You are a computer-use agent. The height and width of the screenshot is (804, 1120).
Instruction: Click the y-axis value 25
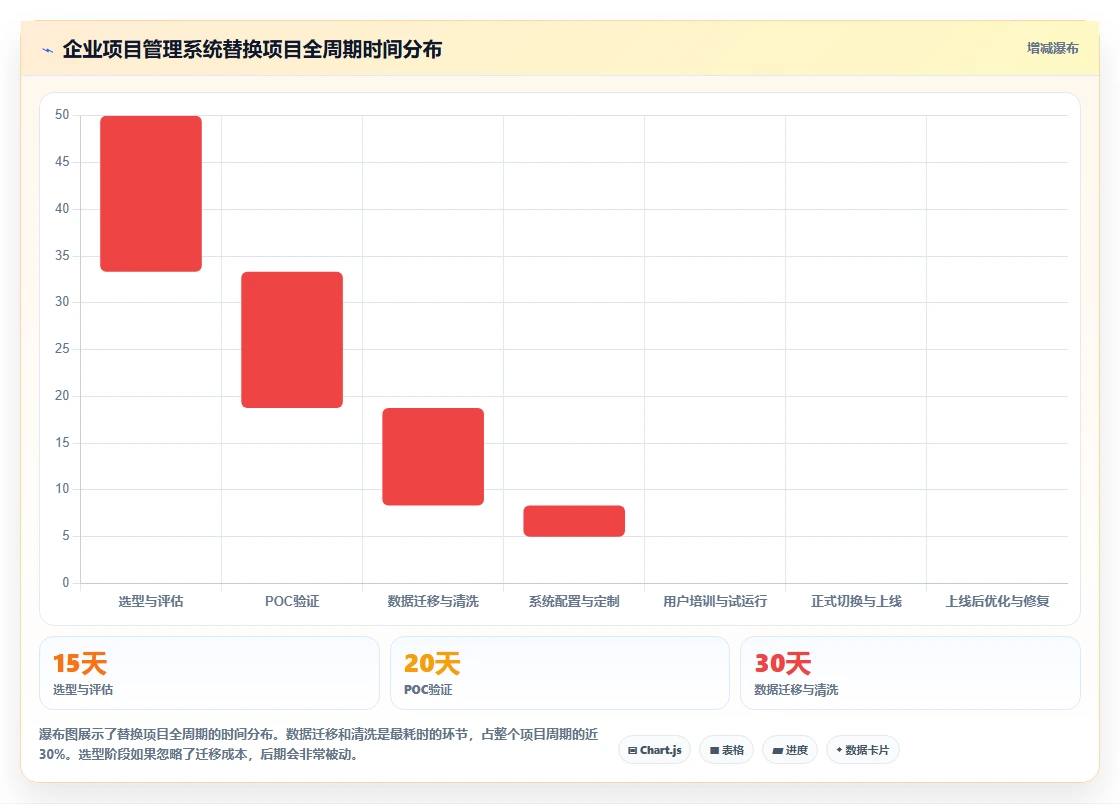click(x=62, y=348)
